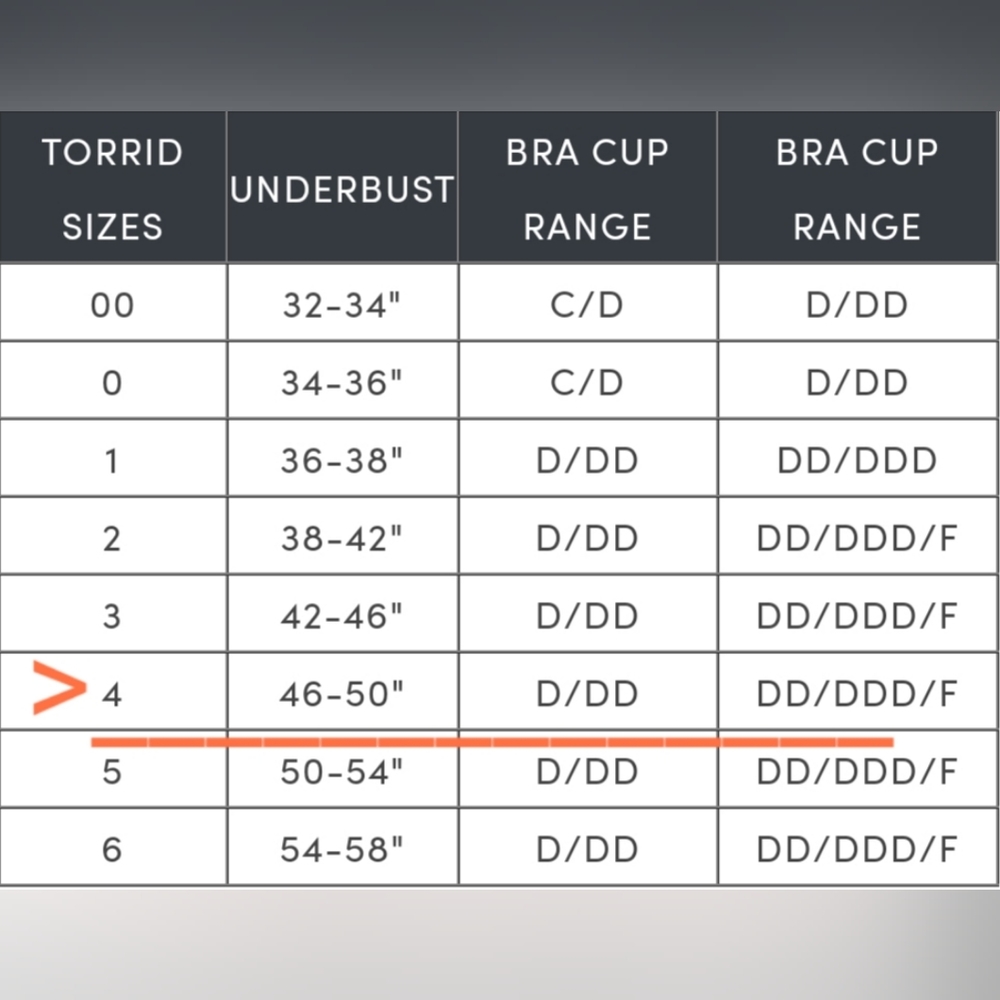Viewport: 1000px width, 1000px height.
Task: Click the orange arrow beside size 4
Action: pos(59,688)
